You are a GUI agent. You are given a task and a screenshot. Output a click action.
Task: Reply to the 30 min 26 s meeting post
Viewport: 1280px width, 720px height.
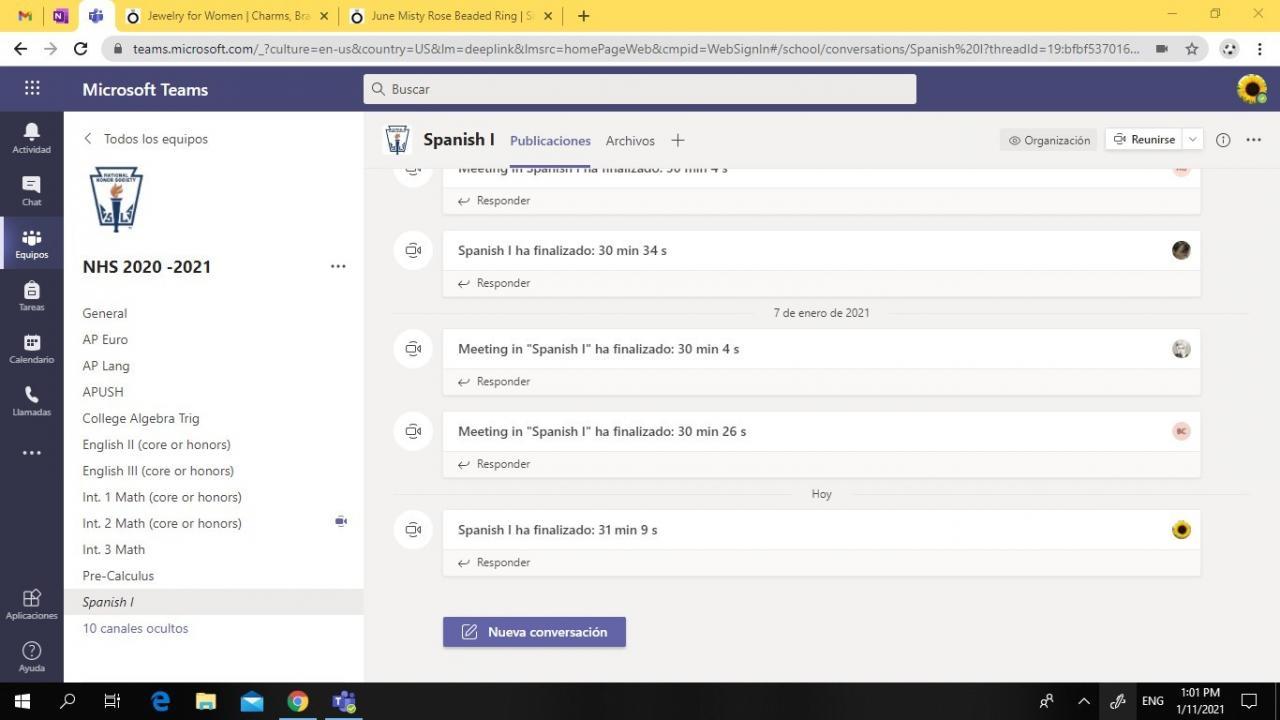(494, 464)
